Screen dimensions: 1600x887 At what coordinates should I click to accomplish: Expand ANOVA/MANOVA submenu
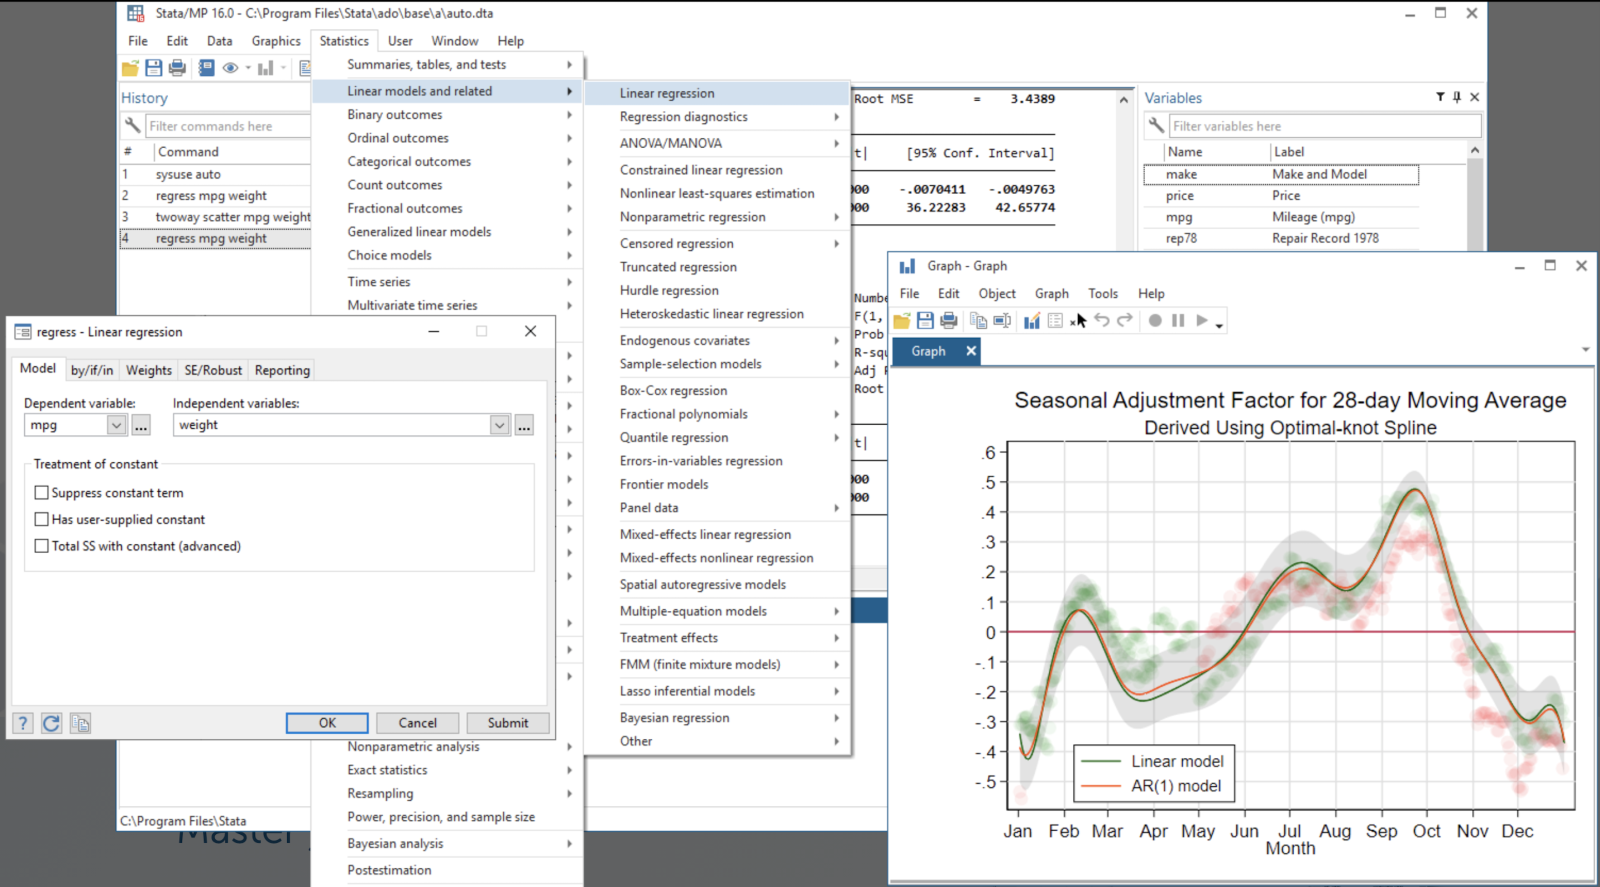coord(716,143)
